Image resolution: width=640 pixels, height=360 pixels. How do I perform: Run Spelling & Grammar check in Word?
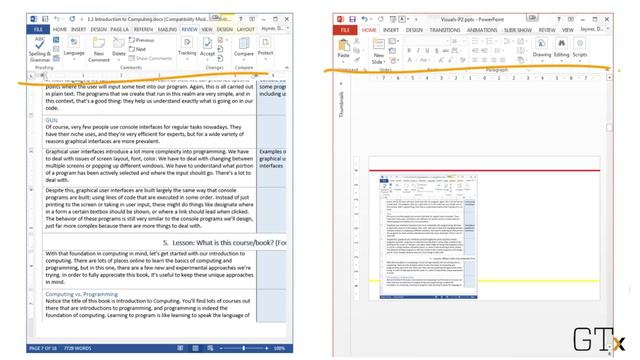click(x=40, y=49)
